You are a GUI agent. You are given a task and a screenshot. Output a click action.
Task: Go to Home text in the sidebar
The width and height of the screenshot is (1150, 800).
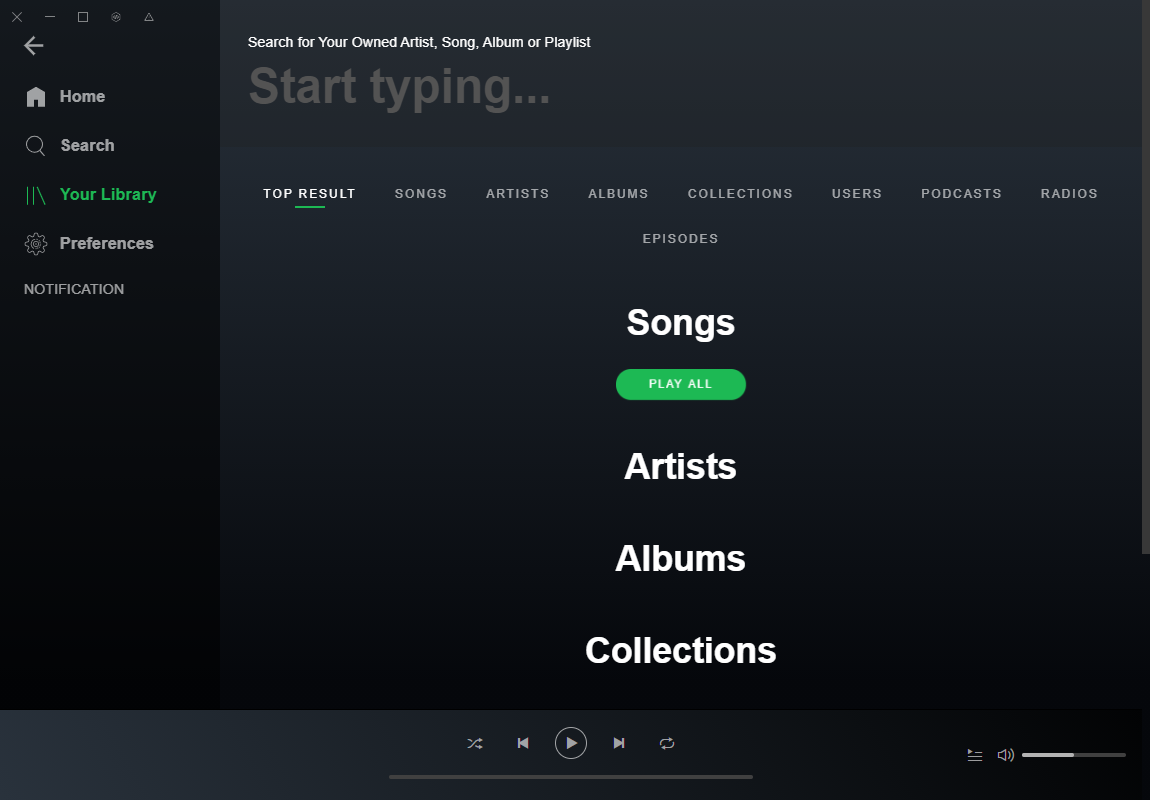point(82,97)
